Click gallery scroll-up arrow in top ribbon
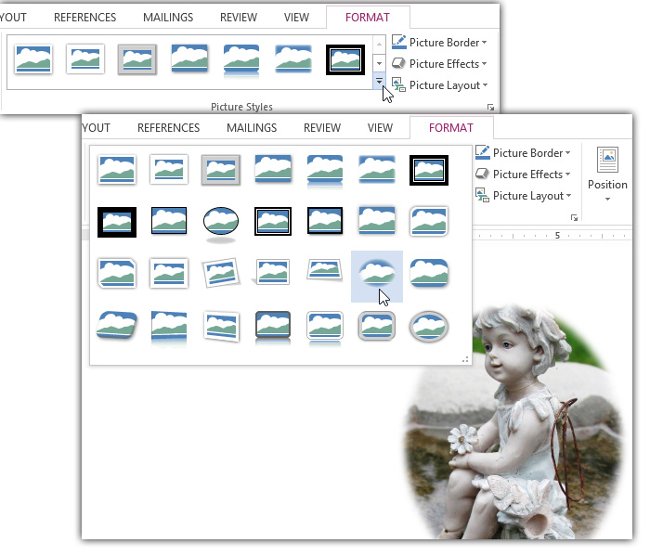Image resolution: width=650 pixels, height=556 pixels. (379, 45)
